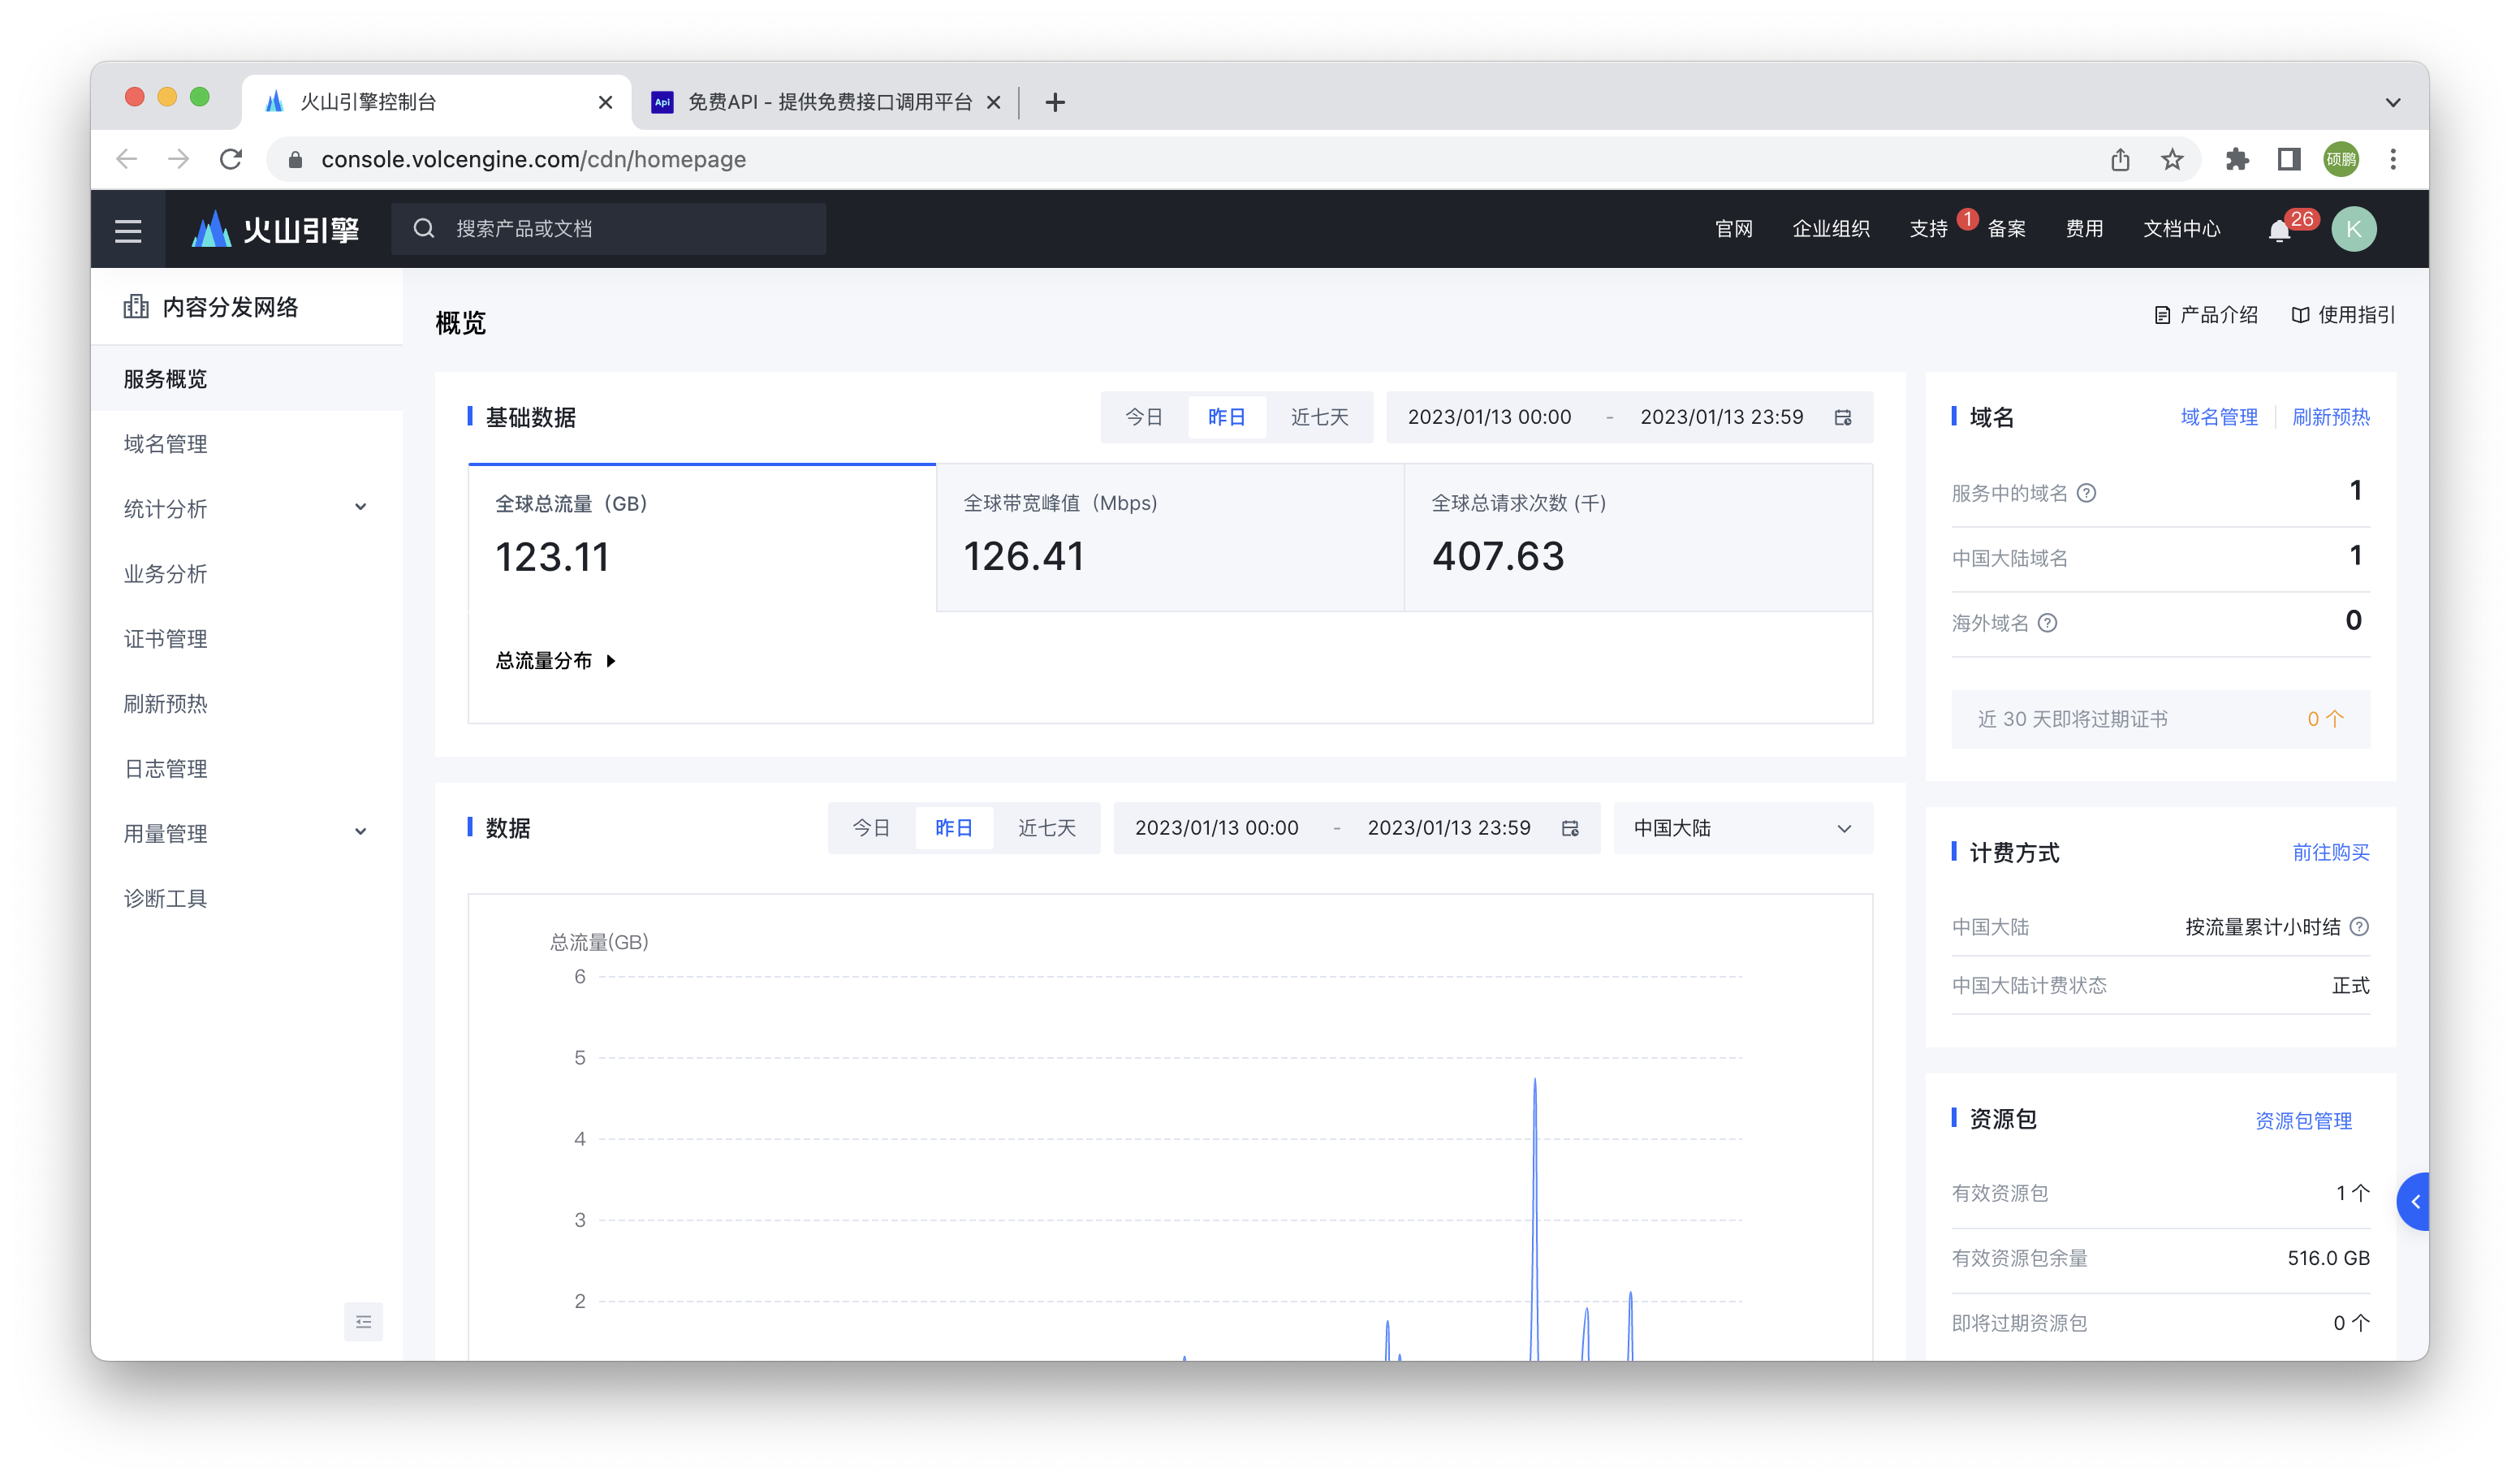Close the 火山引擎控制台 tab

click(605, 102)
